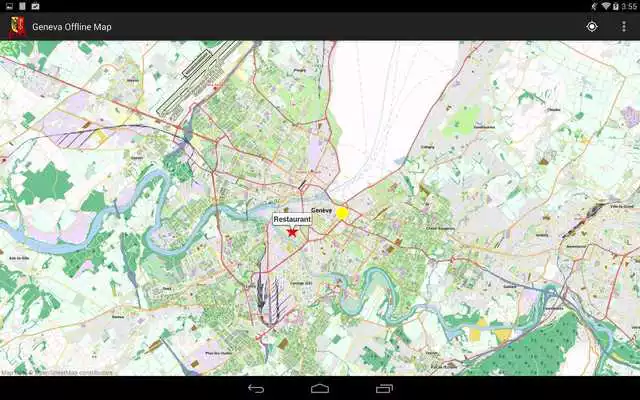640x400 pixels.
Task: Tap the yellow circle map marker
Action: [342, 213]
